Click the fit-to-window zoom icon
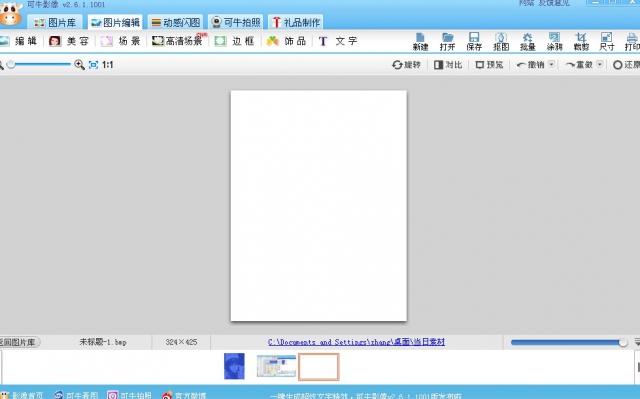The height and width of the screenshot is (399, 640). (93, 64)
